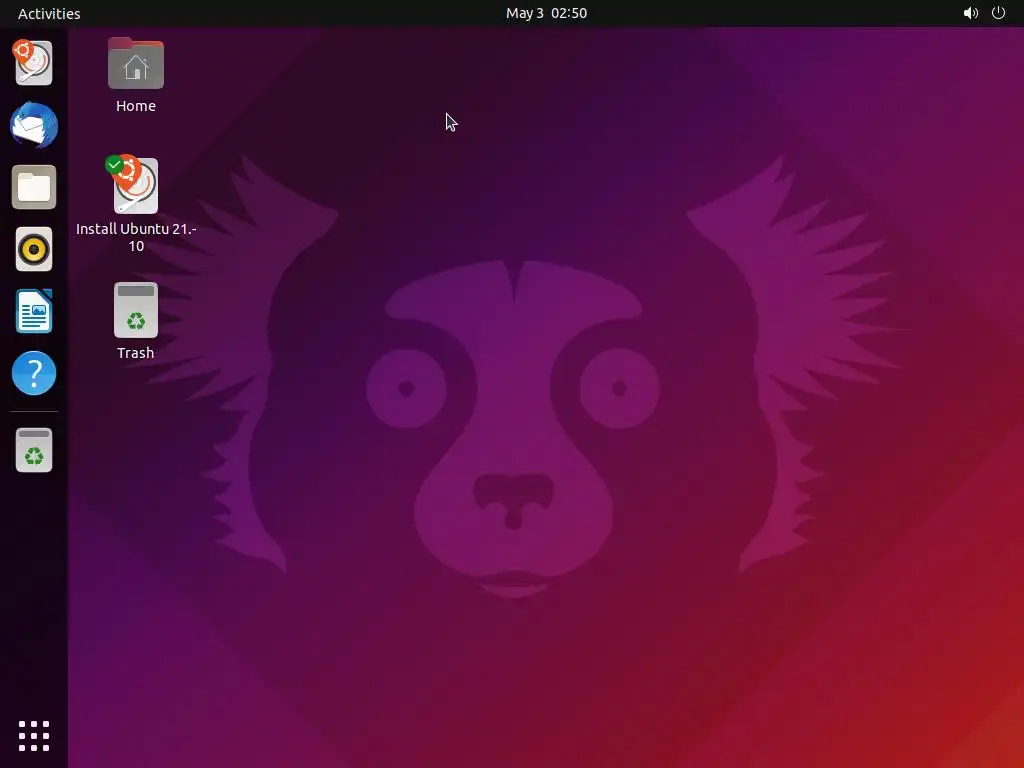
Task: Launch Rhythmbox music player from dock
Action: click(x=34, y=249)
